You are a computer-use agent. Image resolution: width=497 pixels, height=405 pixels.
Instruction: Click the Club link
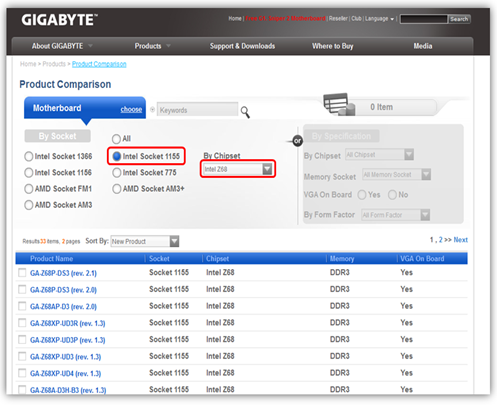(x=356, y=19)
